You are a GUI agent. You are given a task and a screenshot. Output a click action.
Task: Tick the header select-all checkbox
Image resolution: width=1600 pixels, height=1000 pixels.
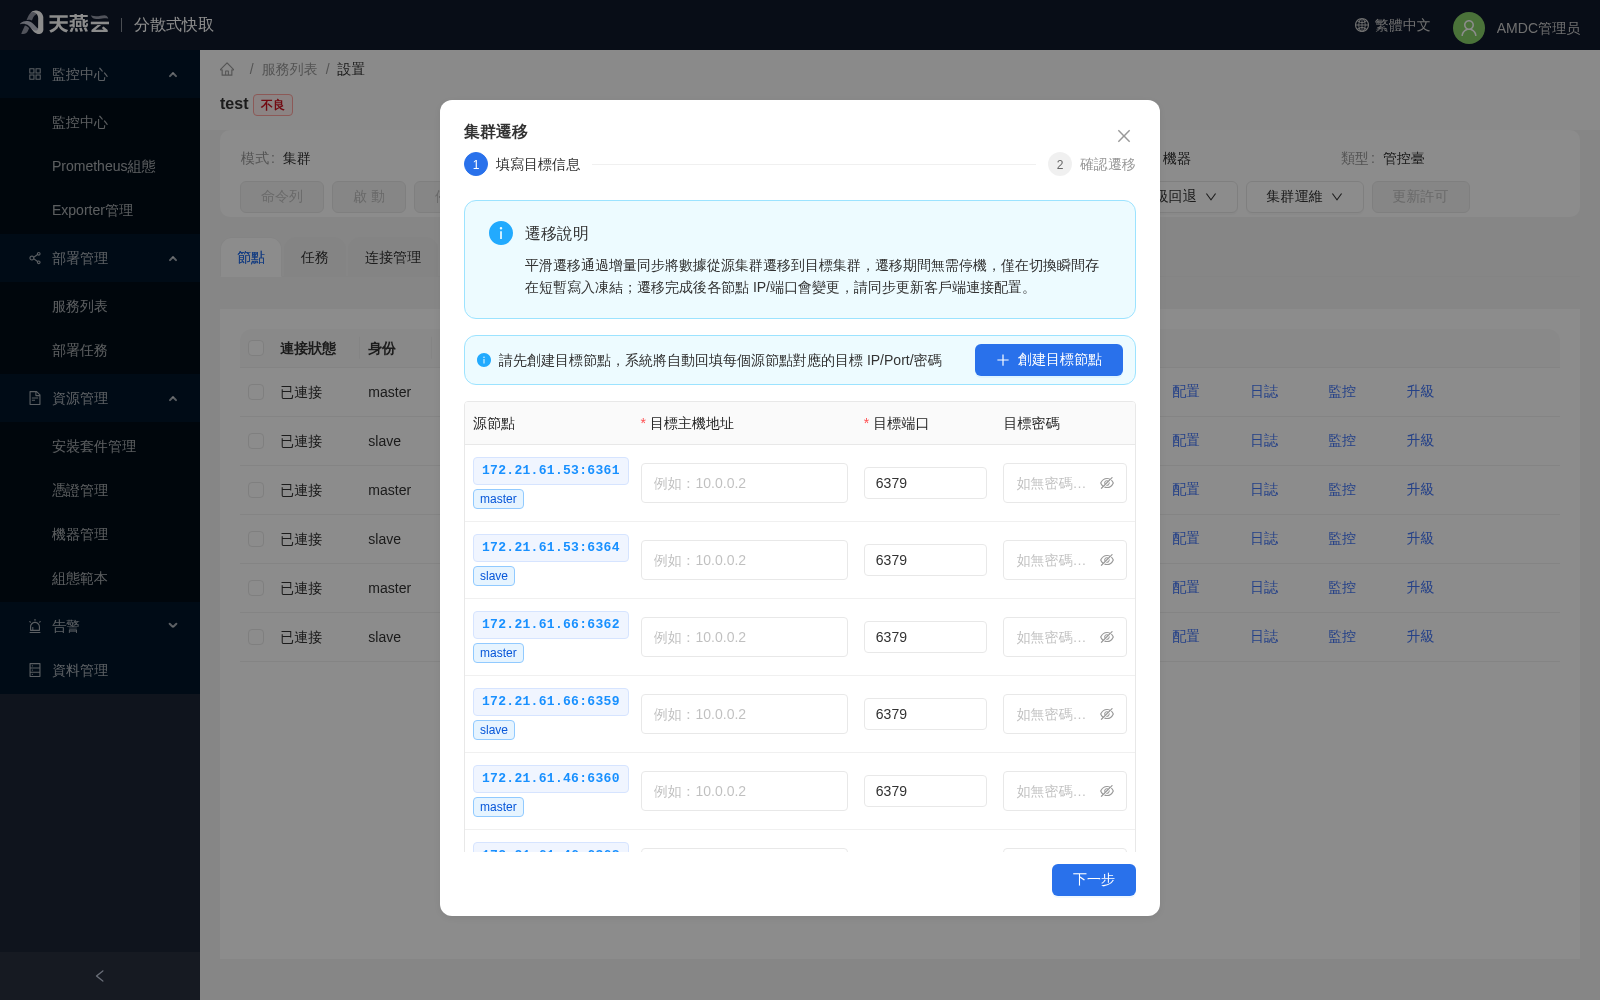coord(256,348)
